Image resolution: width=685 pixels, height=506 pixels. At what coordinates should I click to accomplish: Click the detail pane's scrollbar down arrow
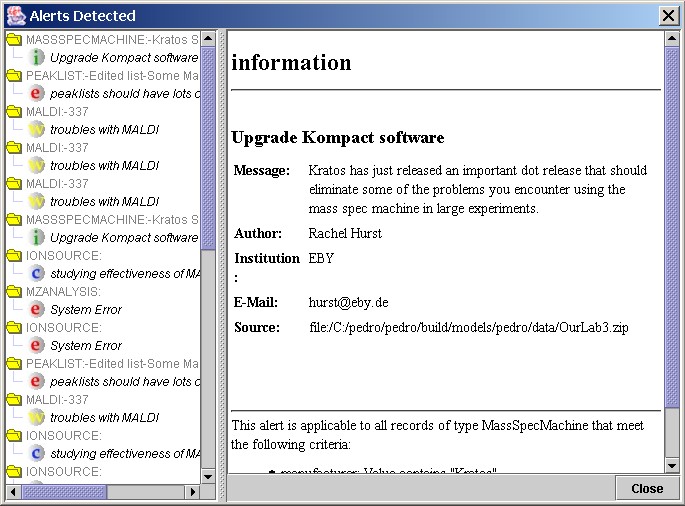(671, 465)
